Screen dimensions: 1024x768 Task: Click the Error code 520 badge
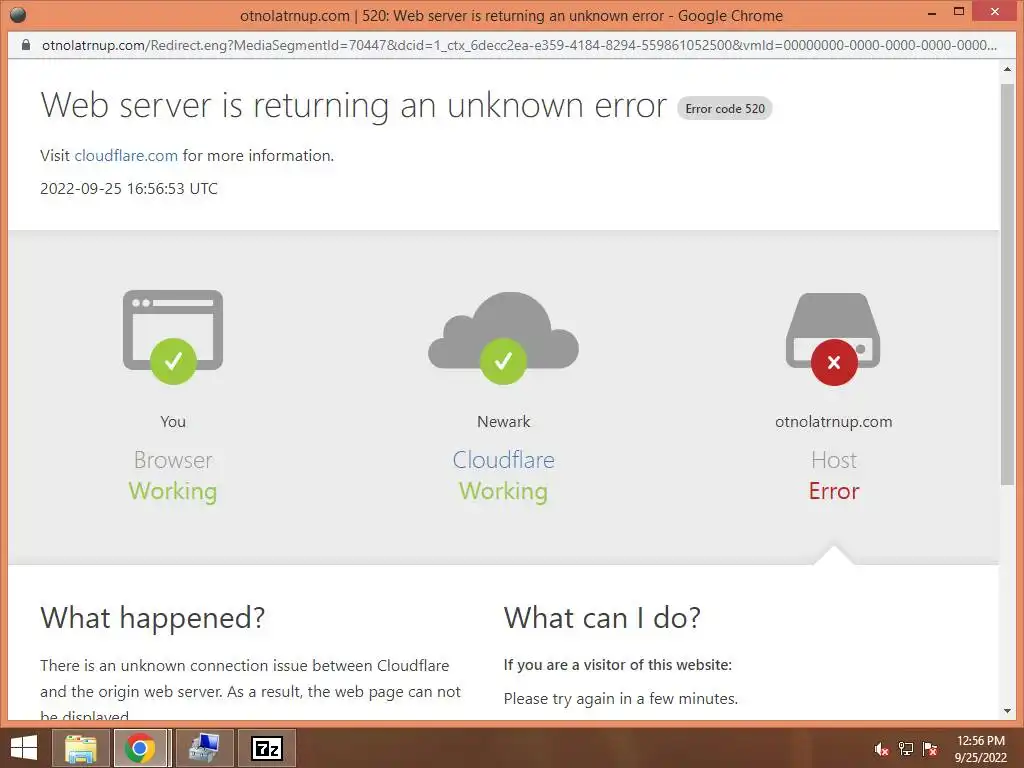(x=725, y=108)
